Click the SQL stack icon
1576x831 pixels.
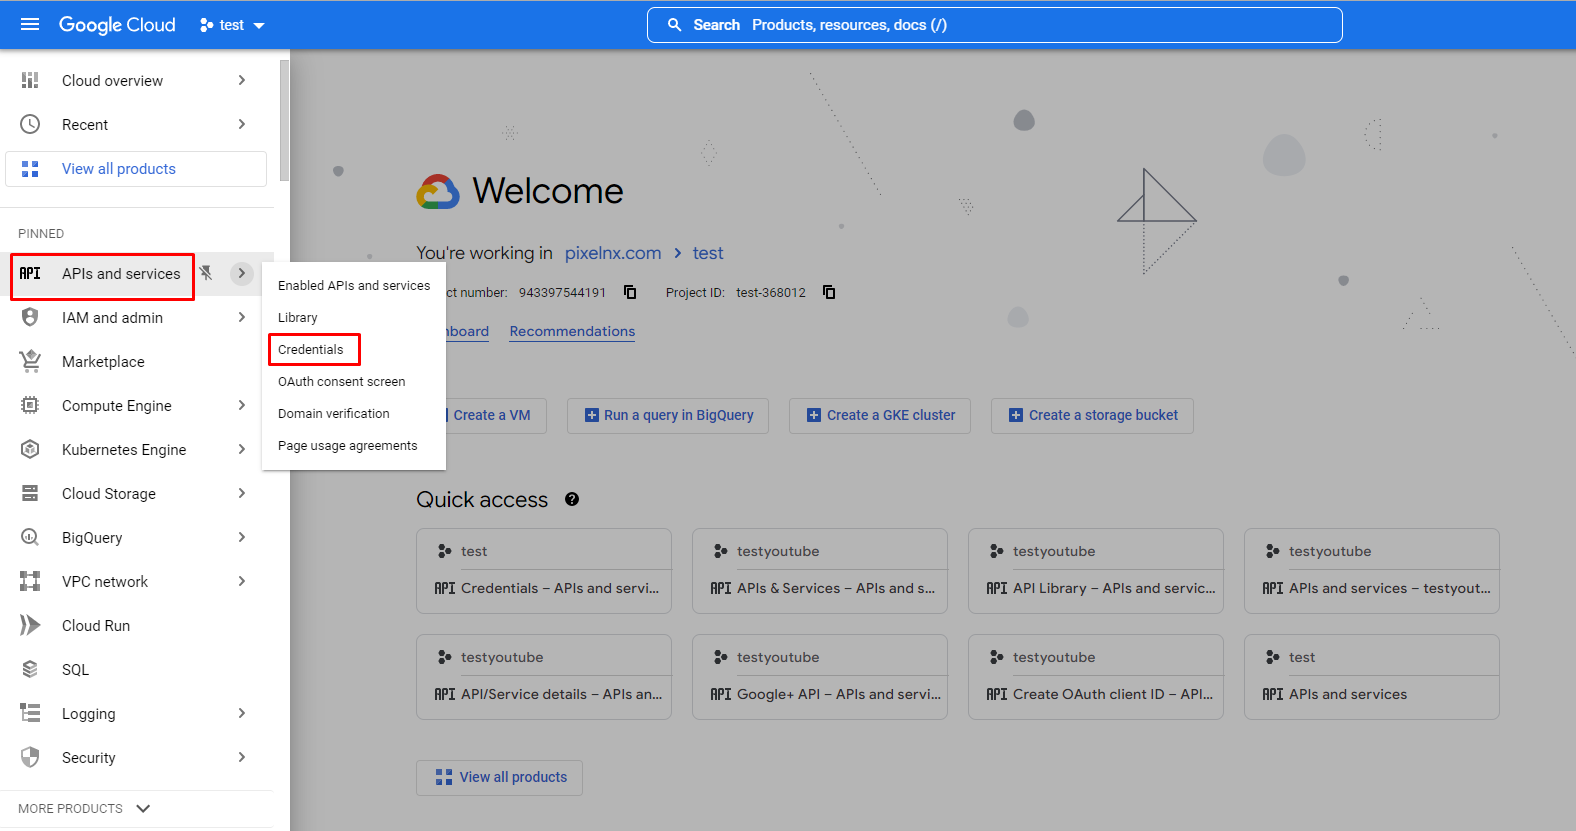click(x=30, y=669)
